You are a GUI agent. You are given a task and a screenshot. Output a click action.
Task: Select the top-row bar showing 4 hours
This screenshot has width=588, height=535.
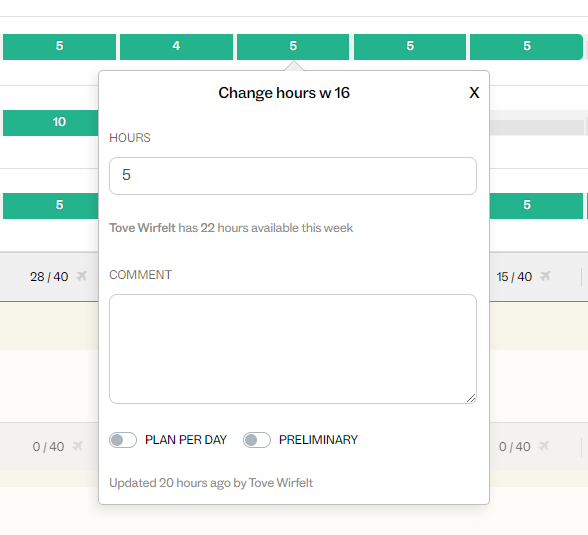[x=176, y=46]
